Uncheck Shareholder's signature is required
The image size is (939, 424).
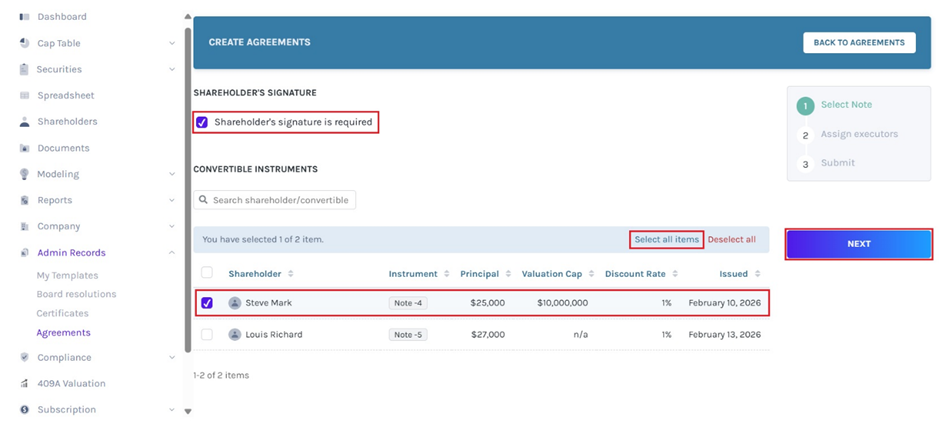(x=202, y=122)
